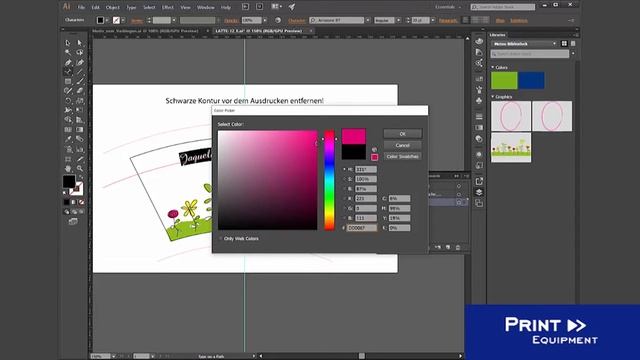Click the Color Swatches button
This screenshot has width=640, height=360.
tap(402, 156)
